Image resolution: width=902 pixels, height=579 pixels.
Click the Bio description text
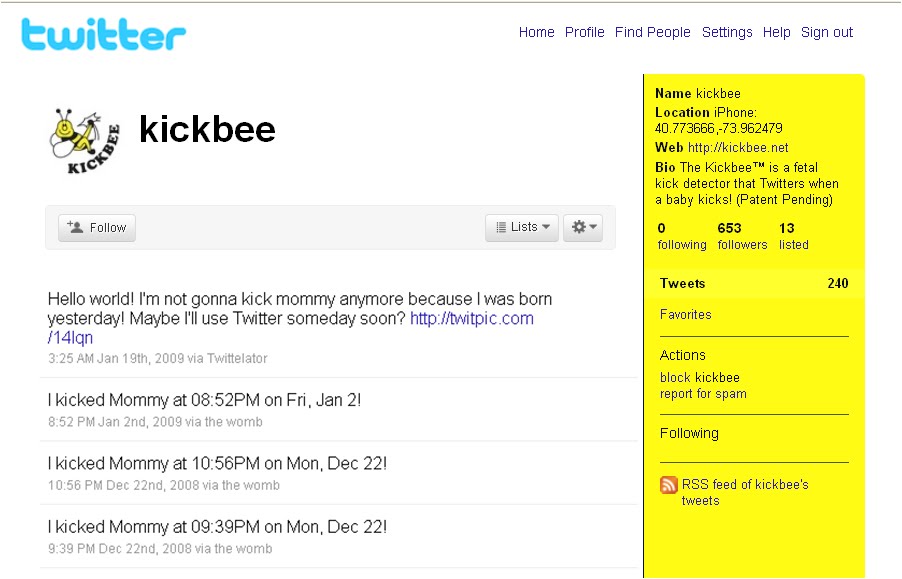click(747, 183)
